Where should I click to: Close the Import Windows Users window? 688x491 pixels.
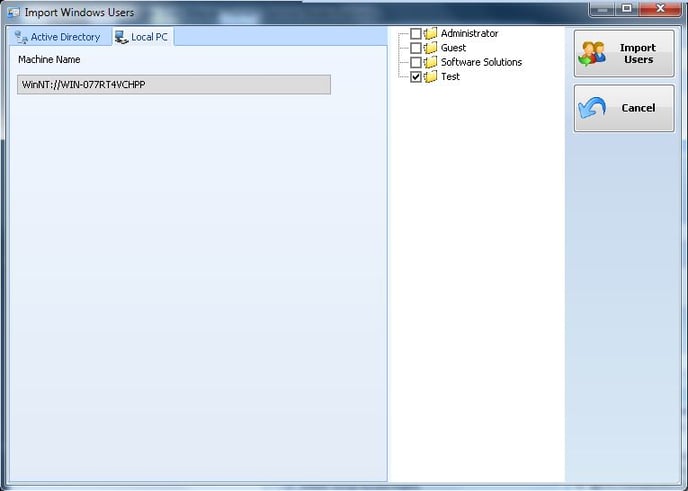660,8
